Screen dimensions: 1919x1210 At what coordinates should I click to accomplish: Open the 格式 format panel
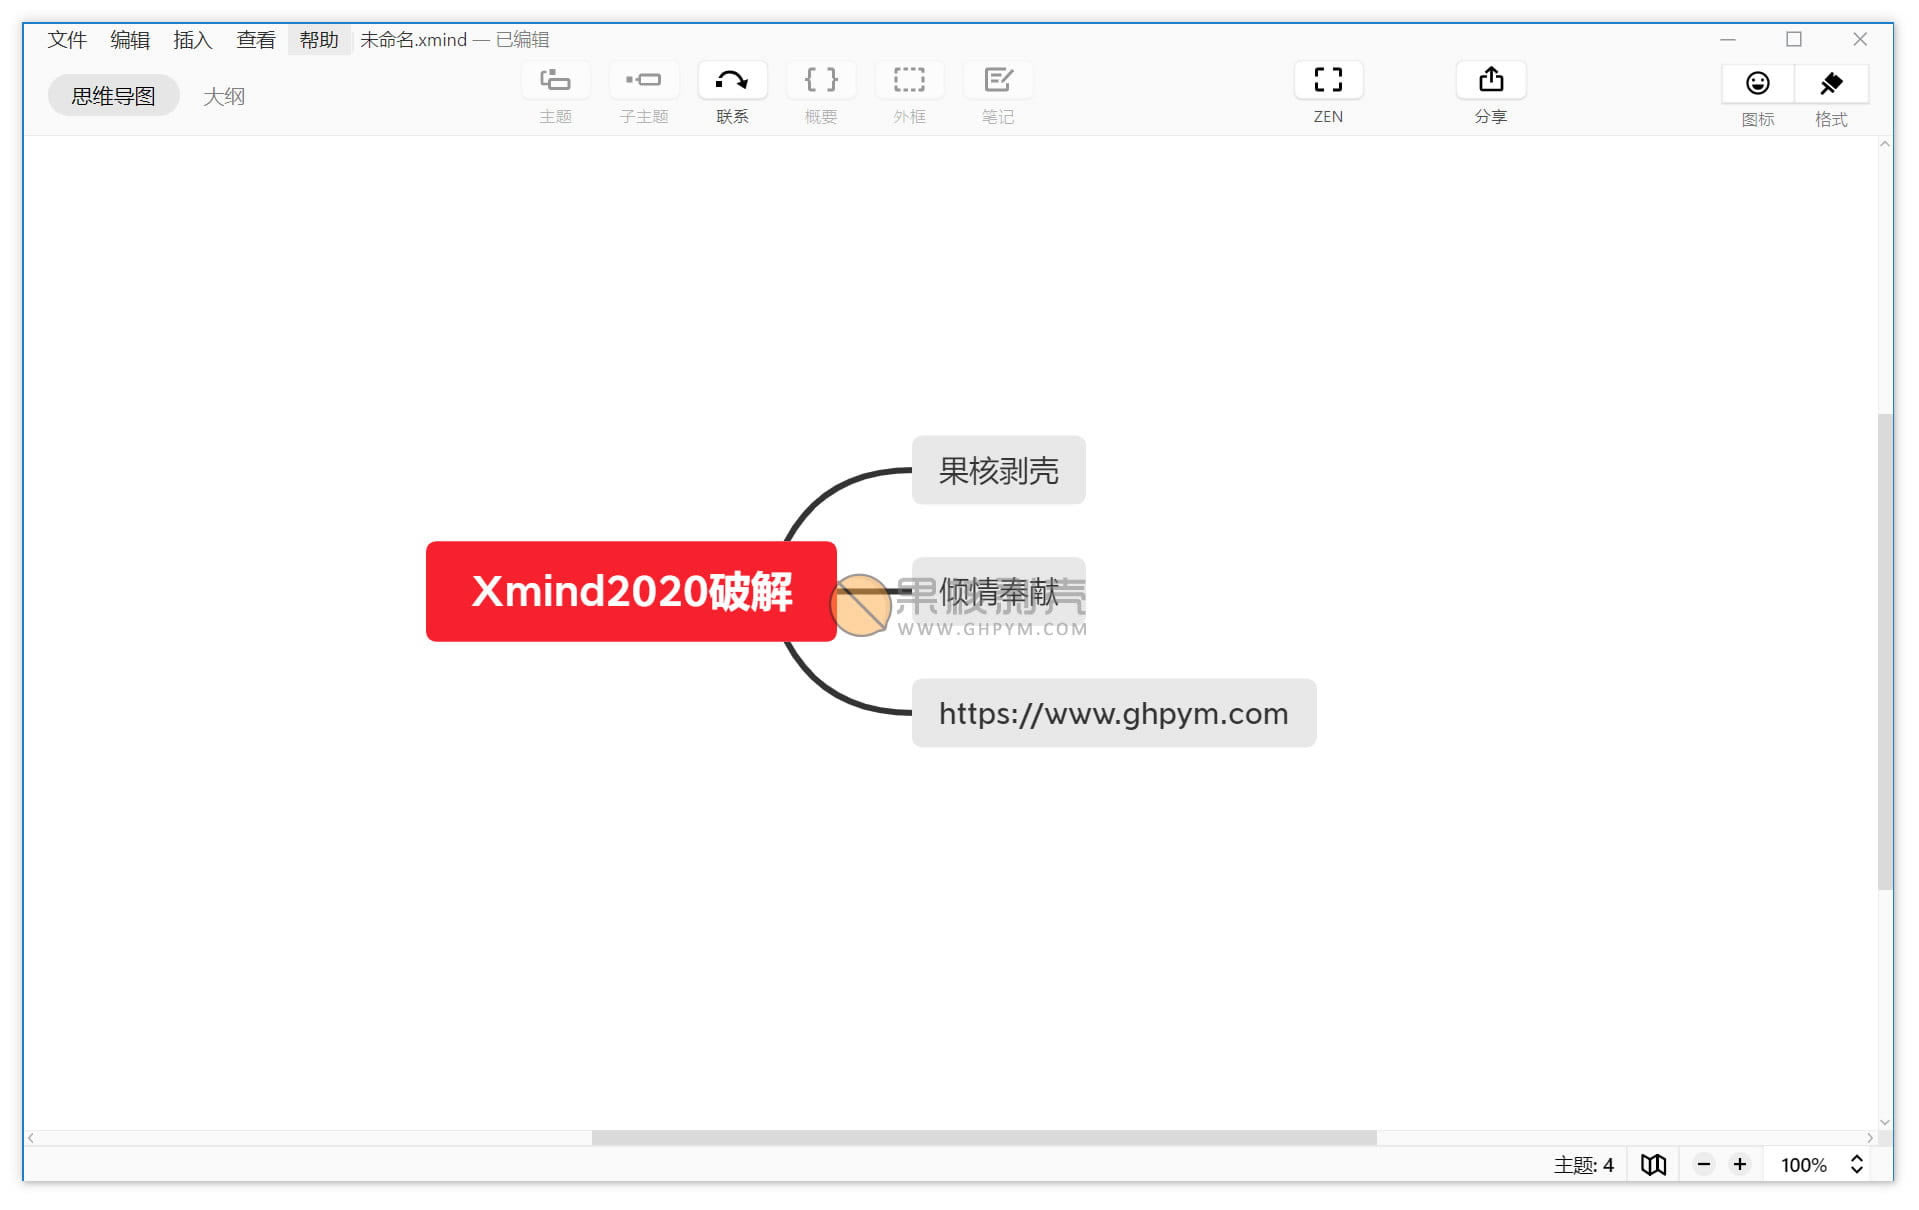pyautogui.click(x=1831, y=83)
